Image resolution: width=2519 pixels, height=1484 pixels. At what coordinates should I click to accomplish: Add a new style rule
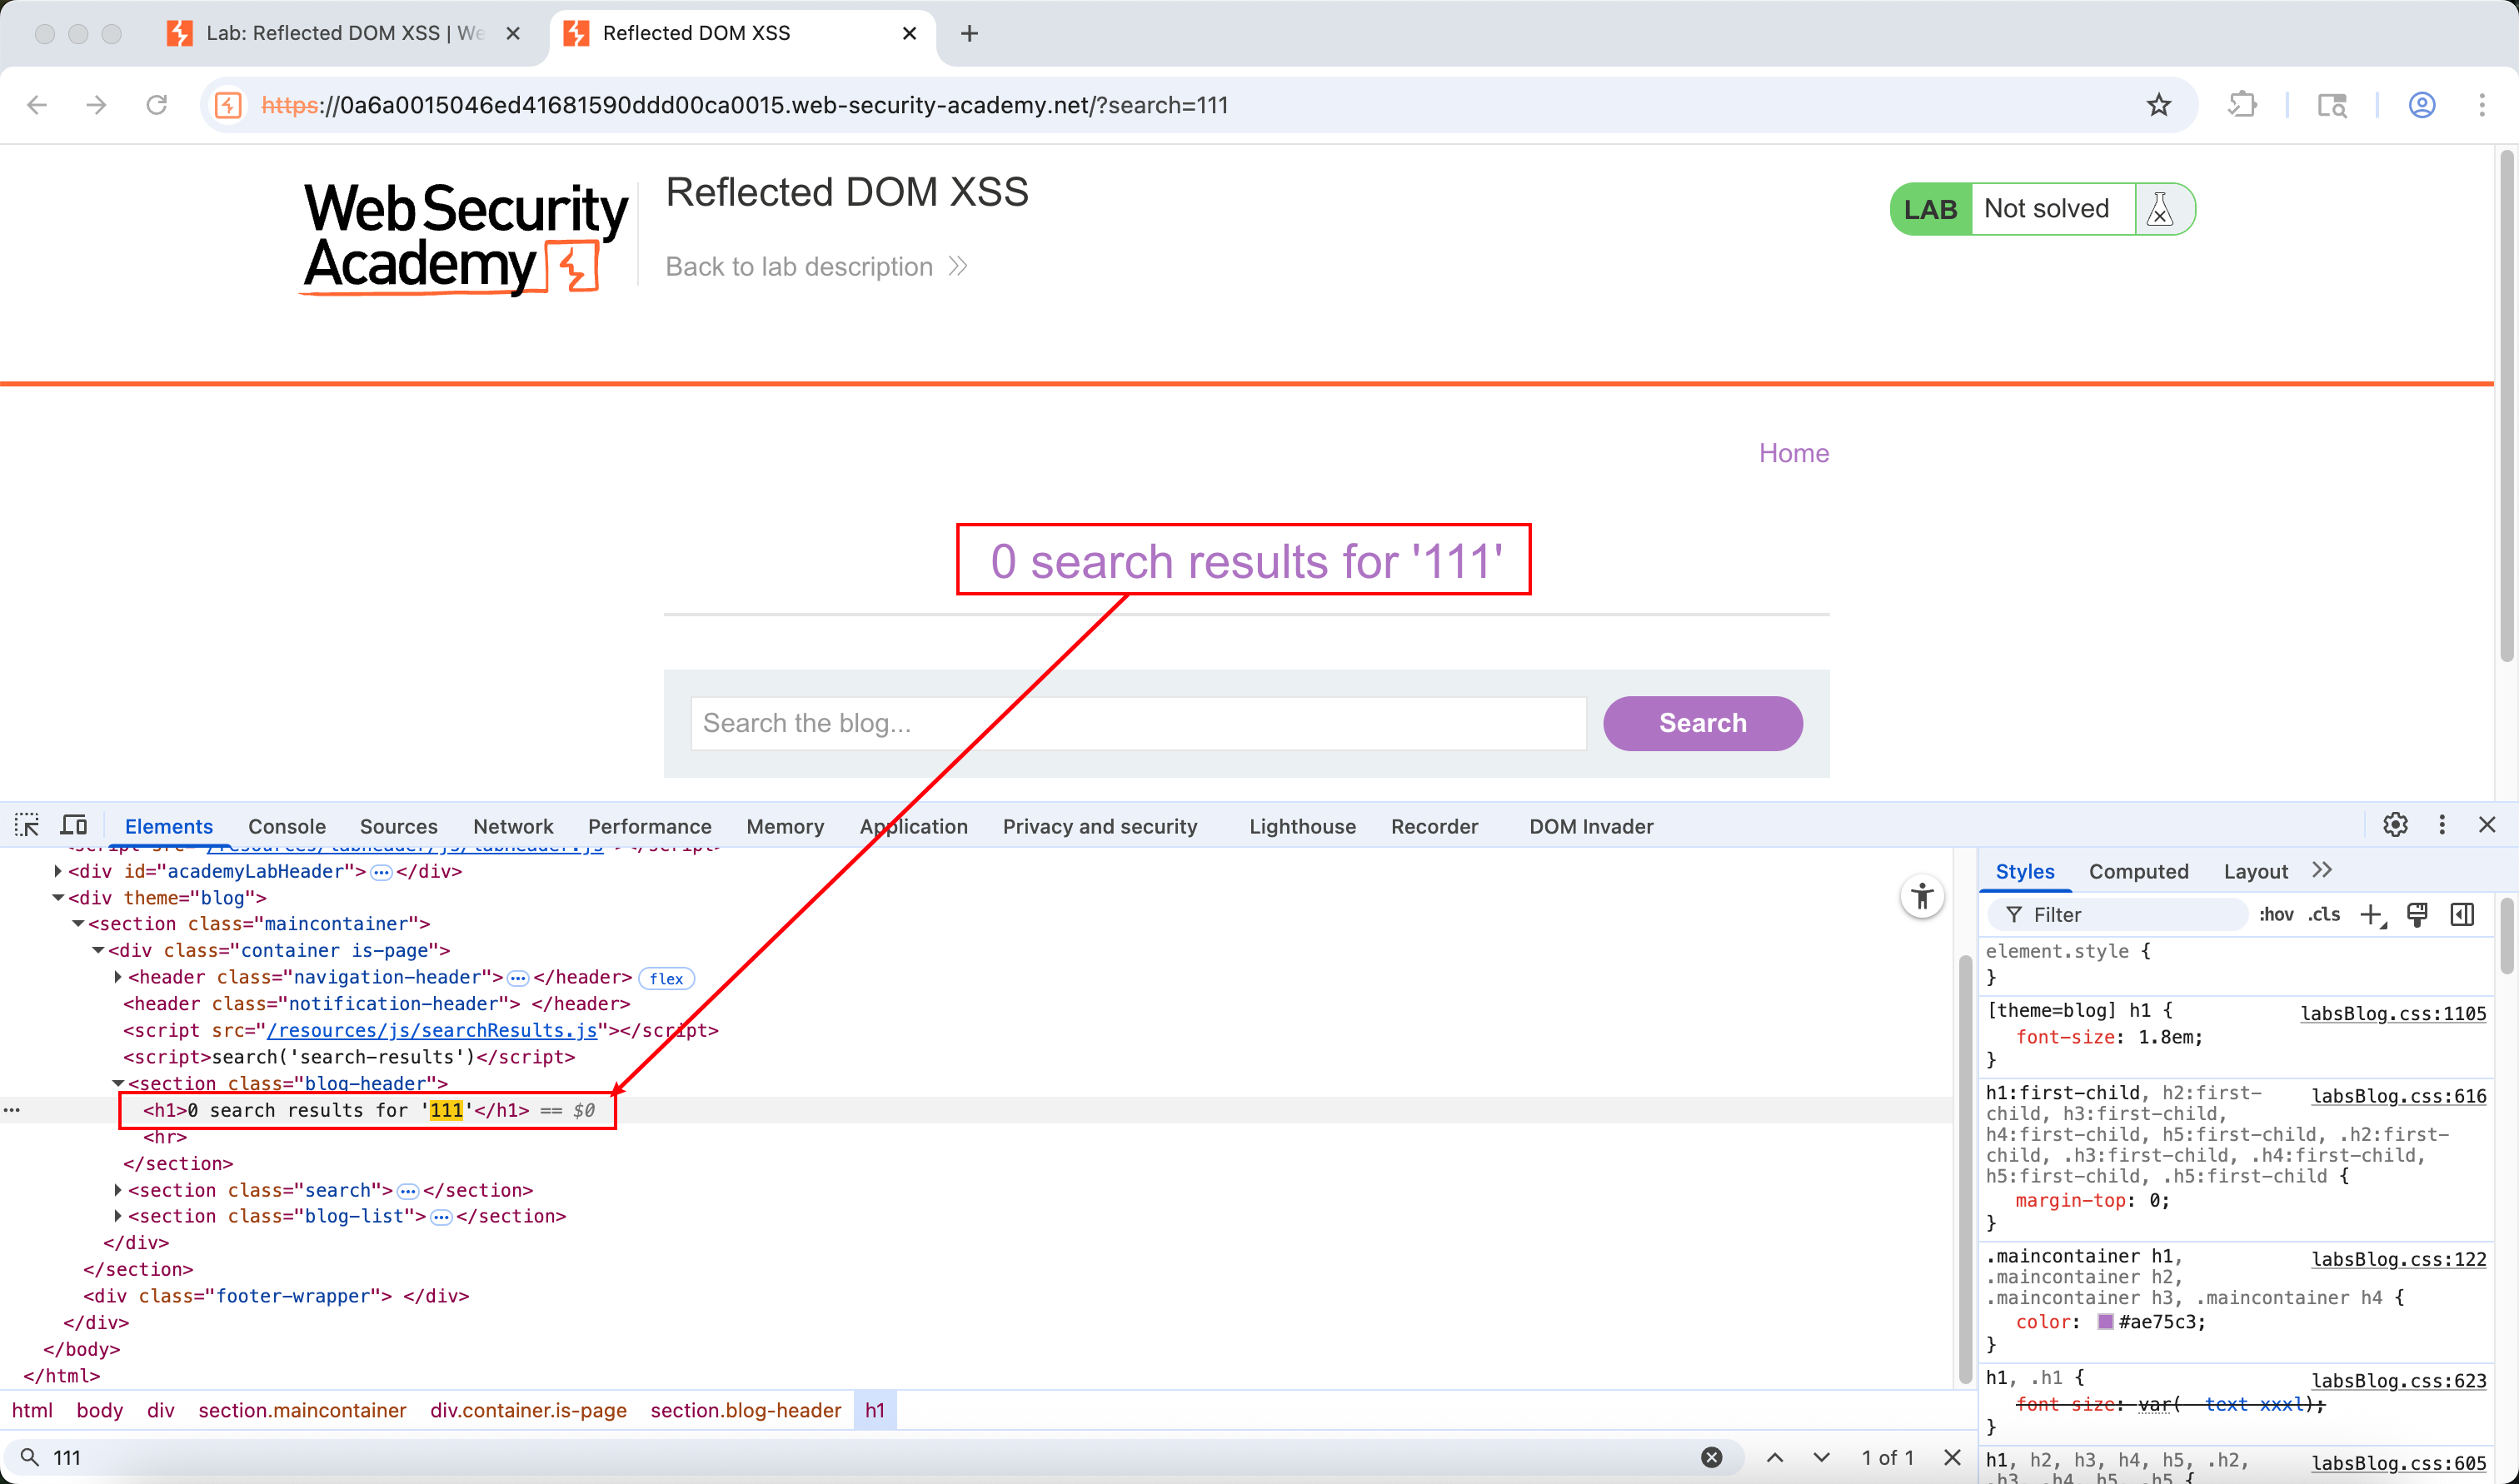pyautogui.click(x=2372, y=915)
